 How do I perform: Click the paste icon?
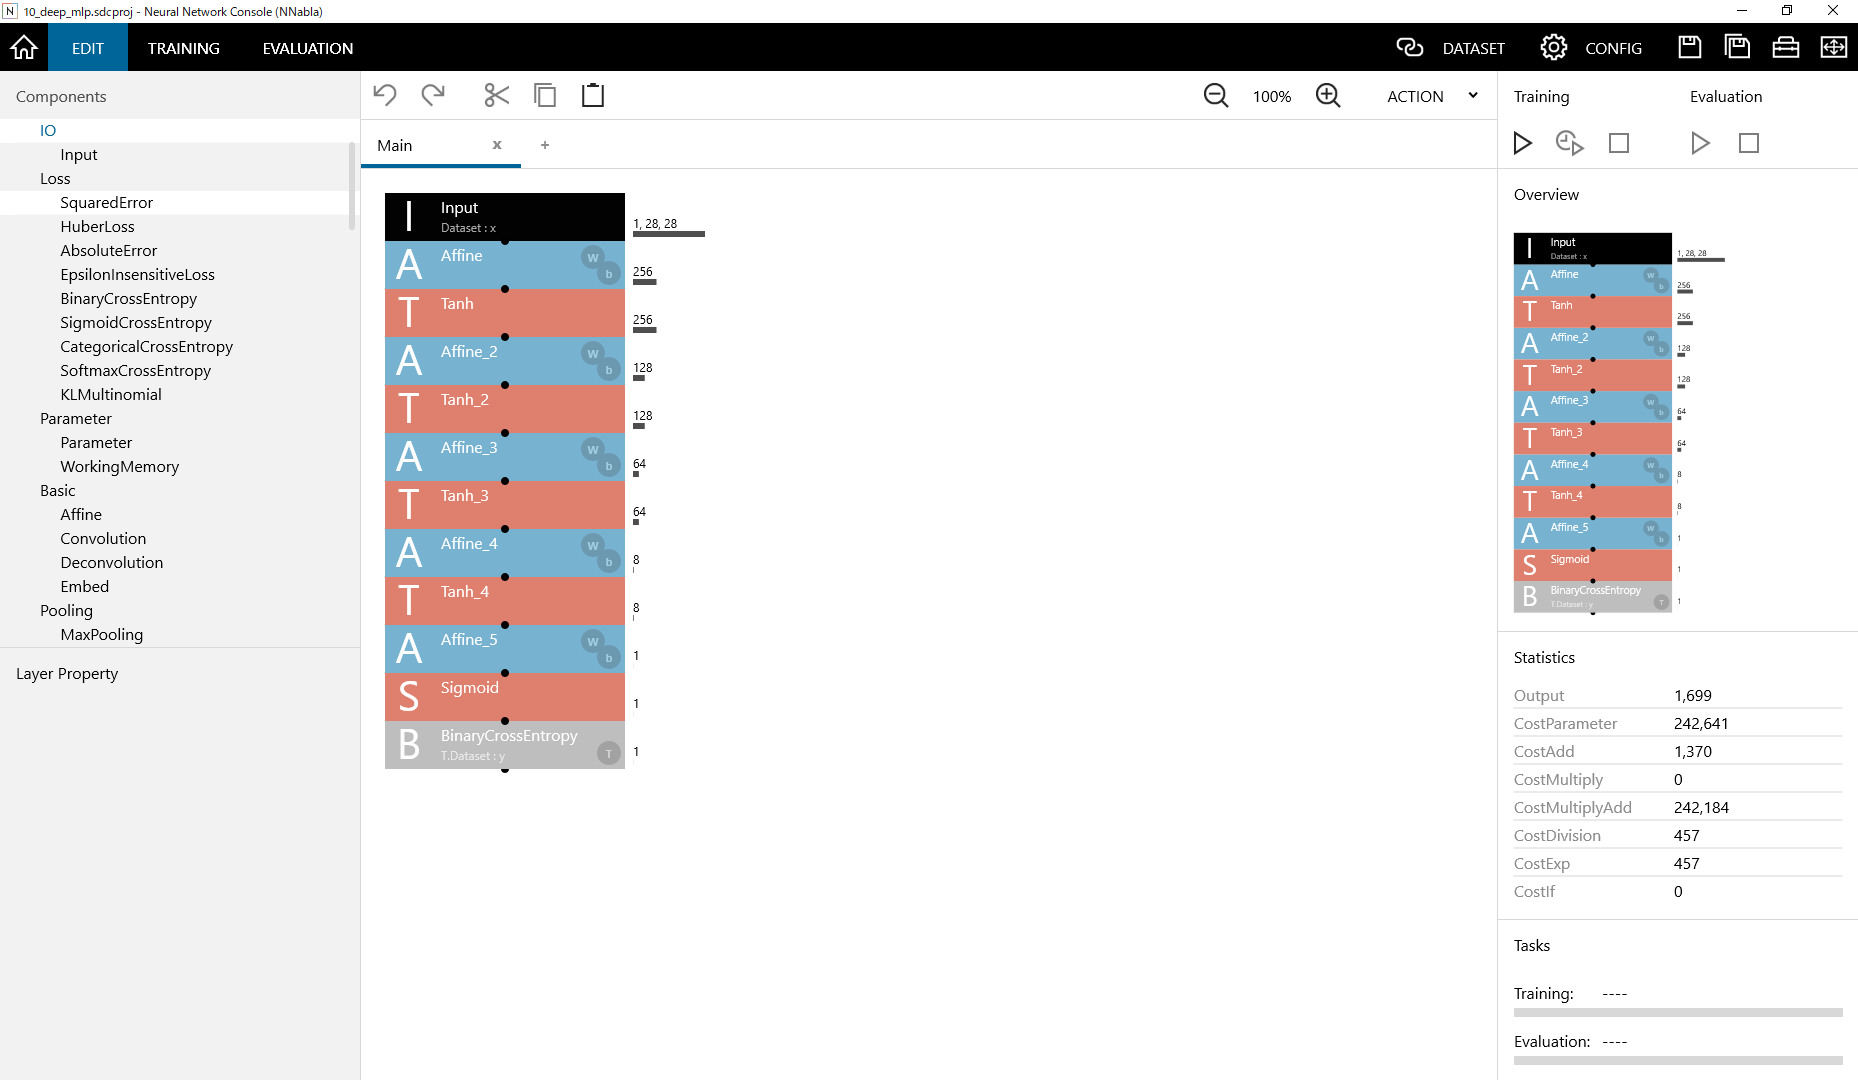(592, 95)
